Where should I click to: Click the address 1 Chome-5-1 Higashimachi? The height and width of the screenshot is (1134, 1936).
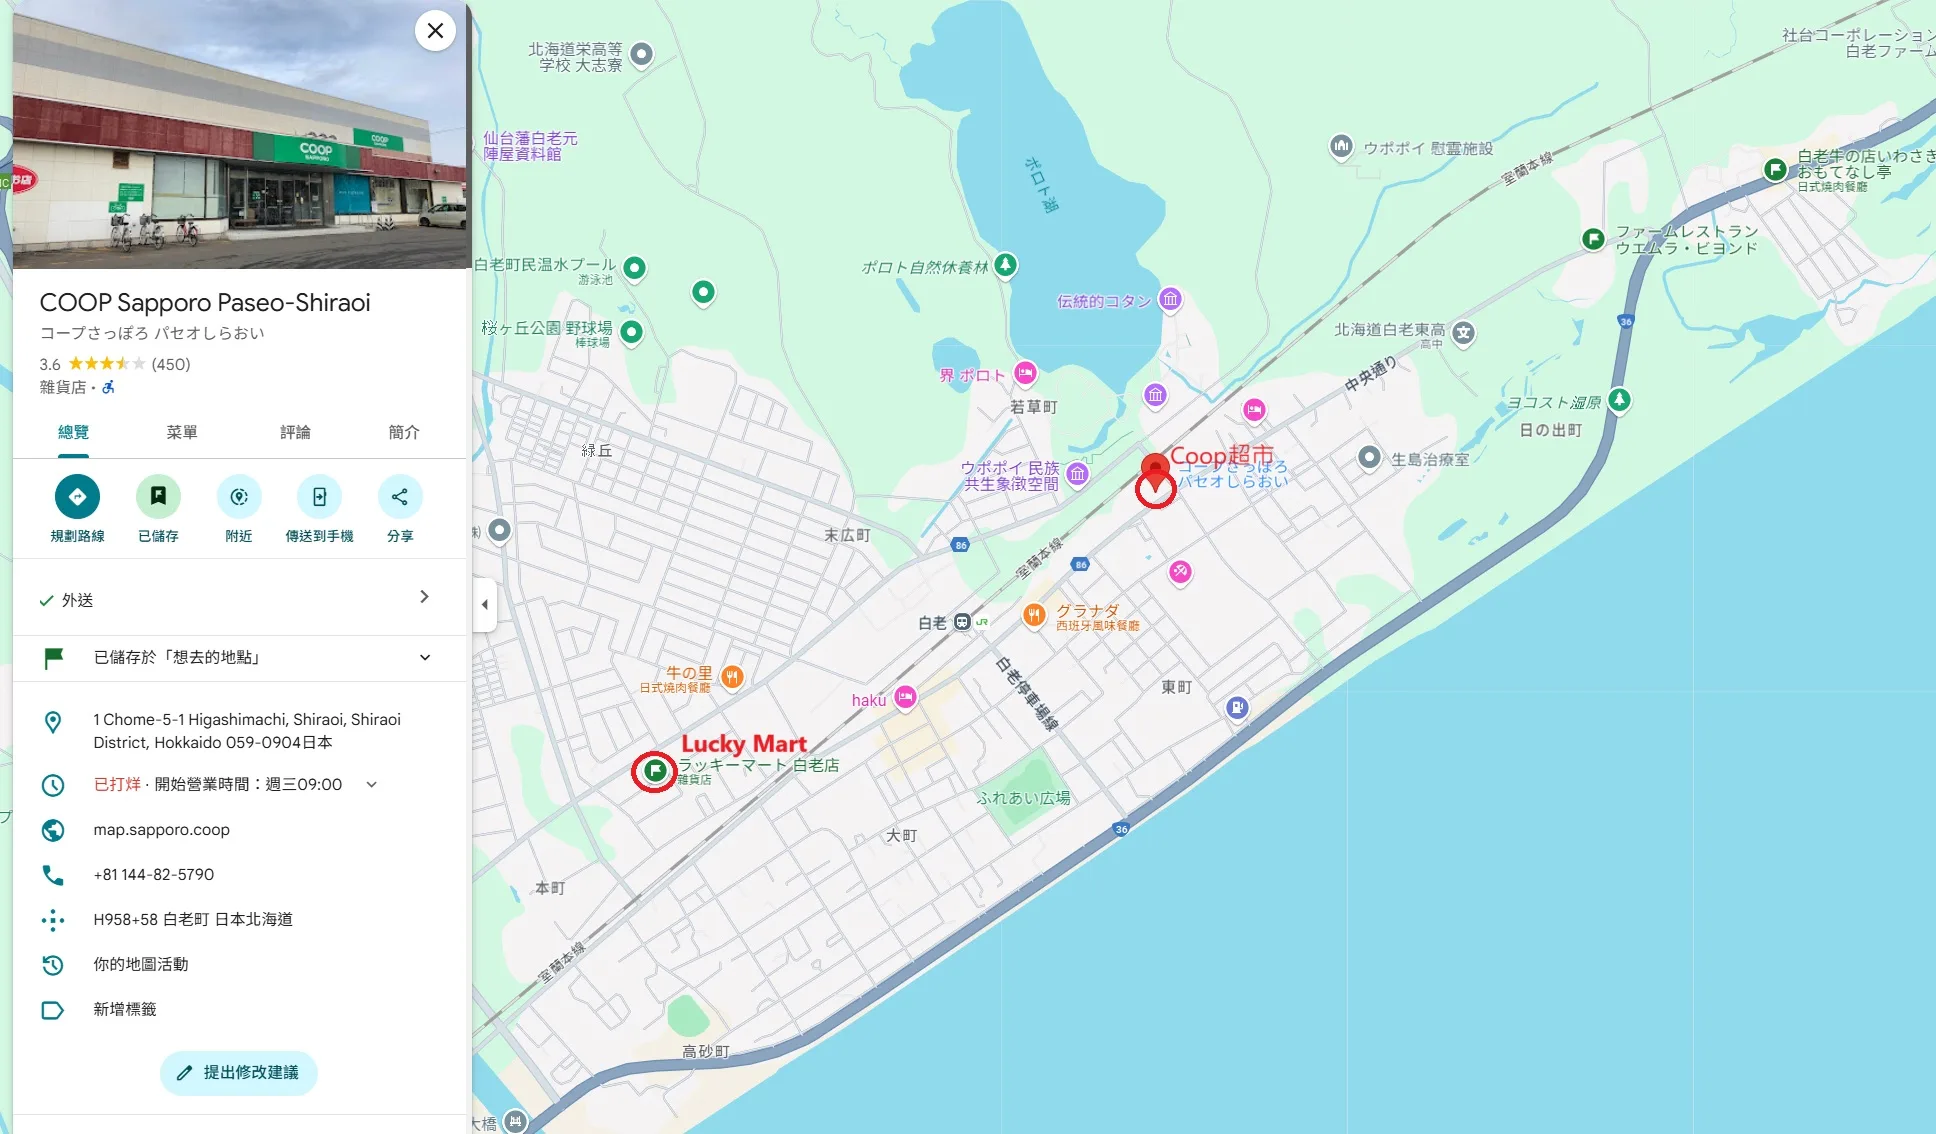coord(247,731)
